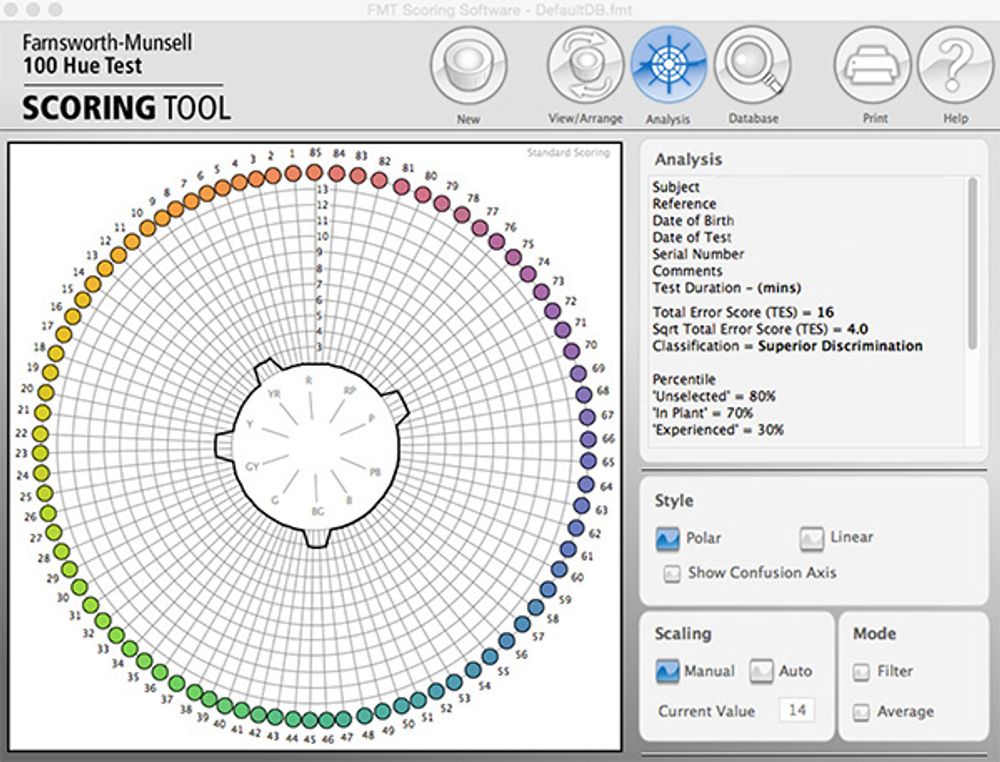
Task: Toggle the Filter mode checkbox
Action: coord(861,672)
